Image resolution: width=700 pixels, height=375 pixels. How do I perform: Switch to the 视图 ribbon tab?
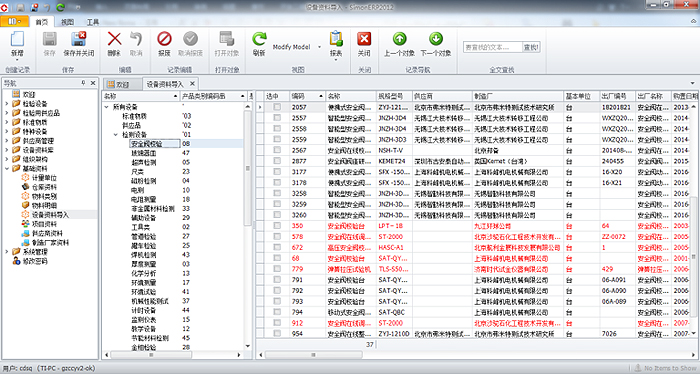pyautogui.click(x=67, y=22)
